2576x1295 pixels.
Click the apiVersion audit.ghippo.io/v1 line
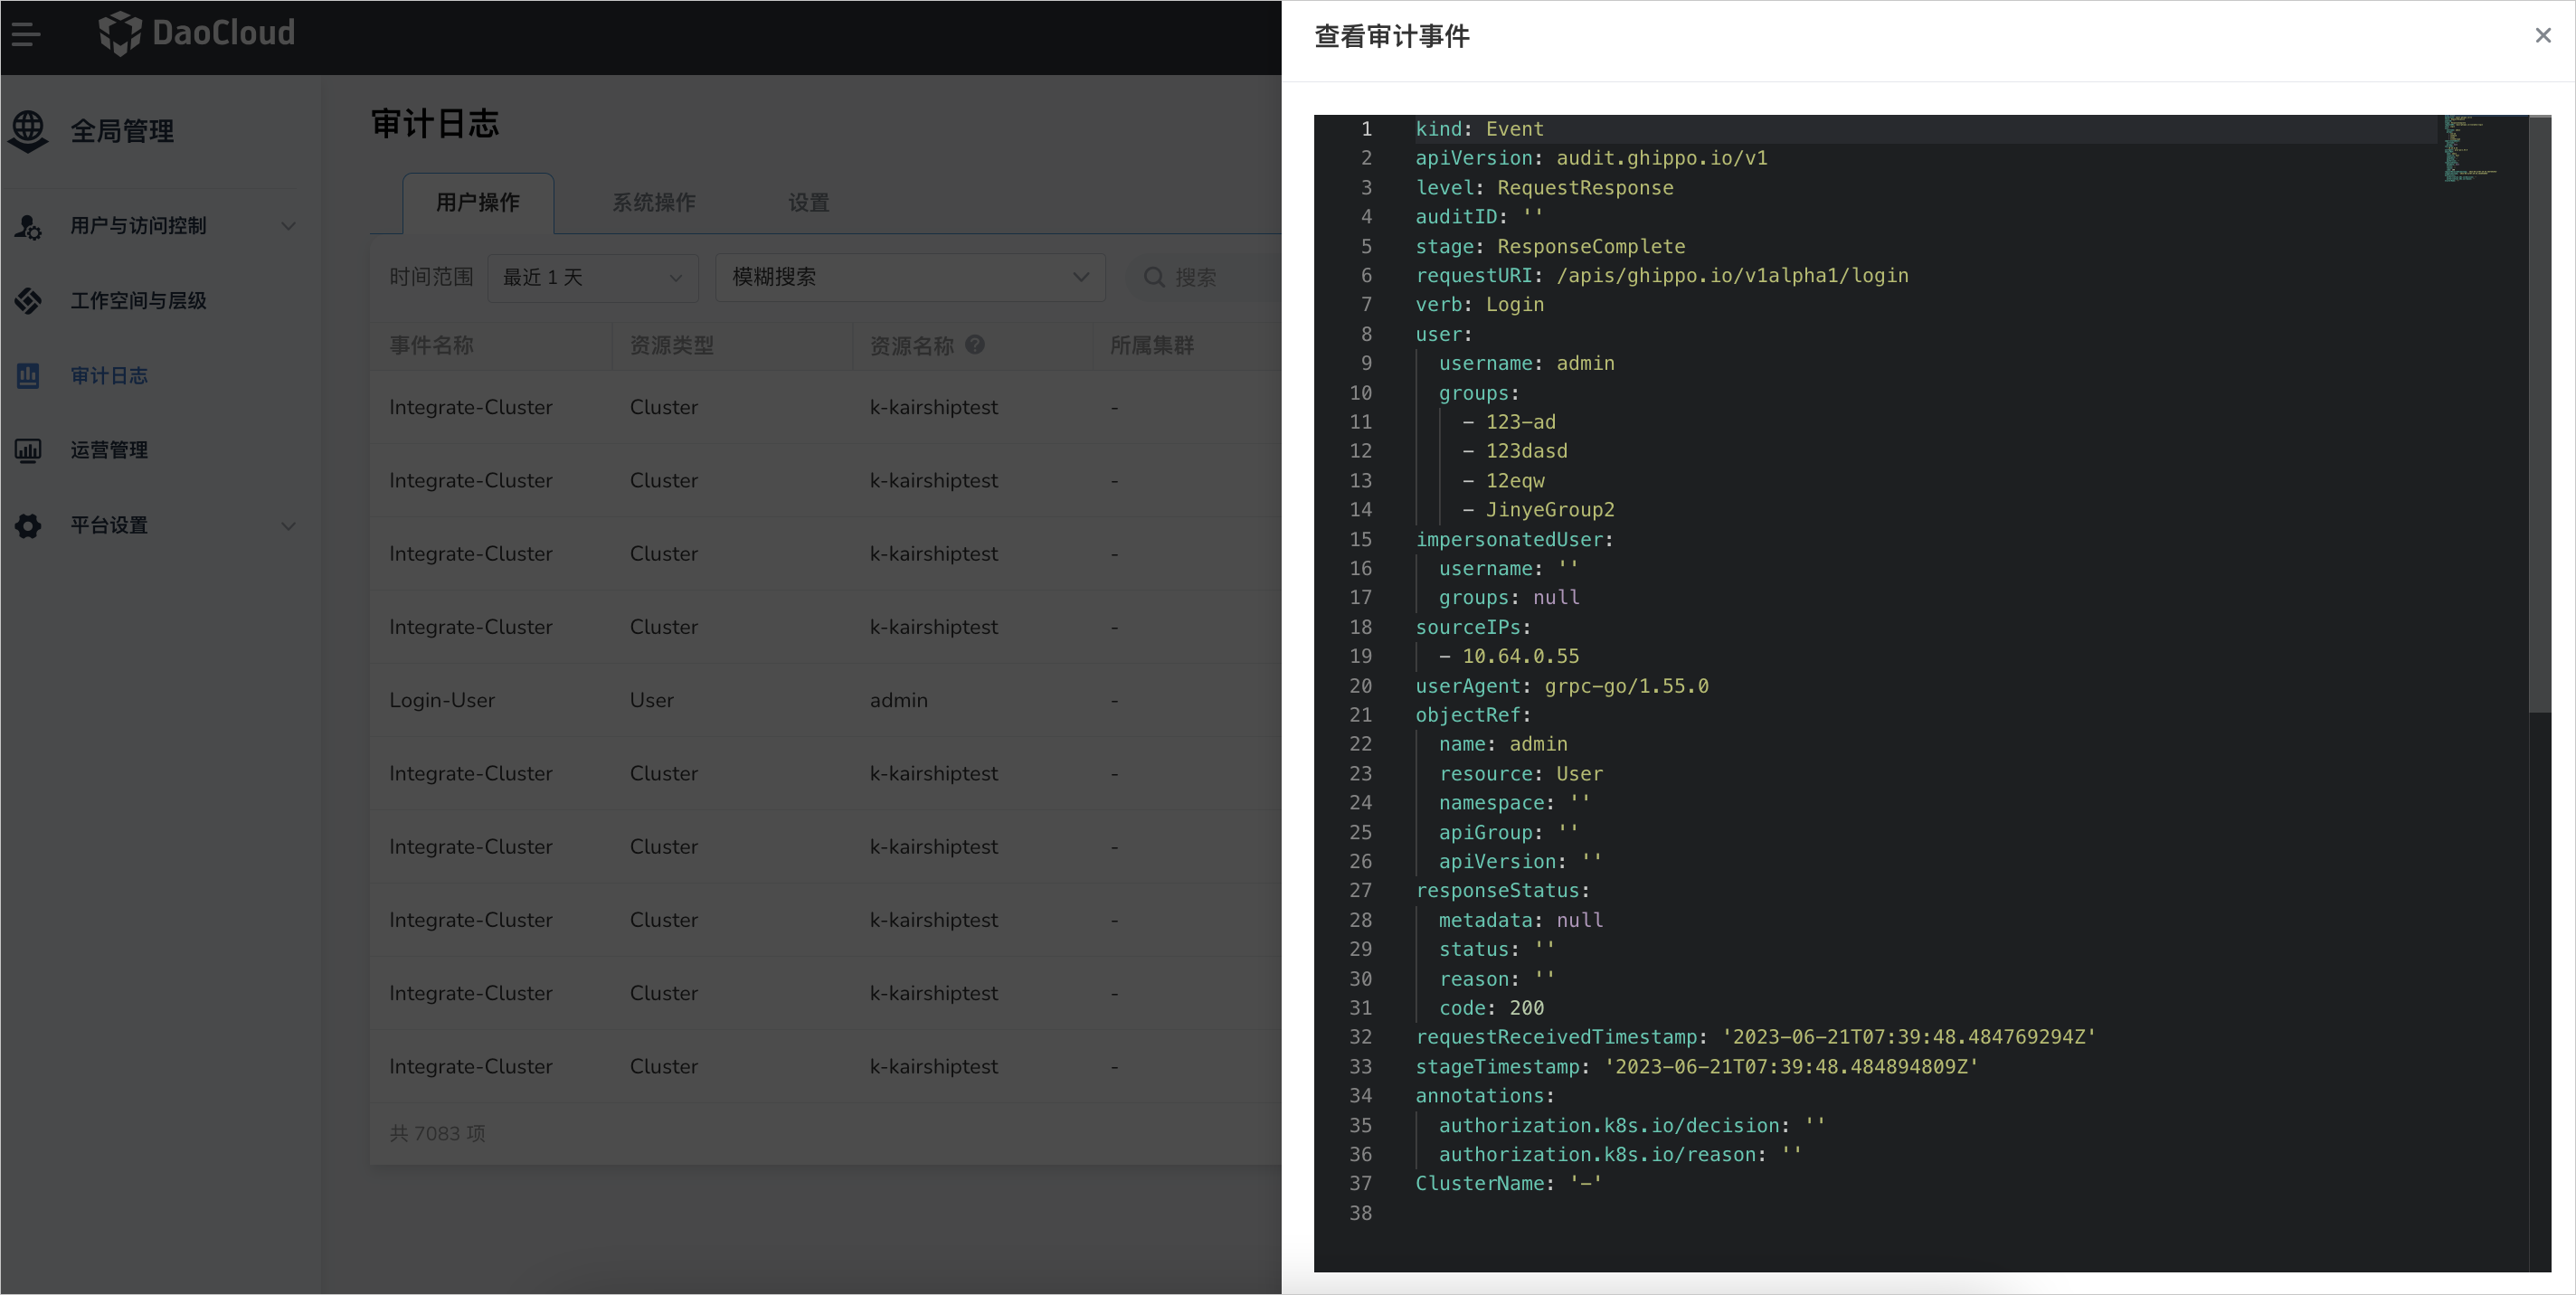(x=1591, y=158)
